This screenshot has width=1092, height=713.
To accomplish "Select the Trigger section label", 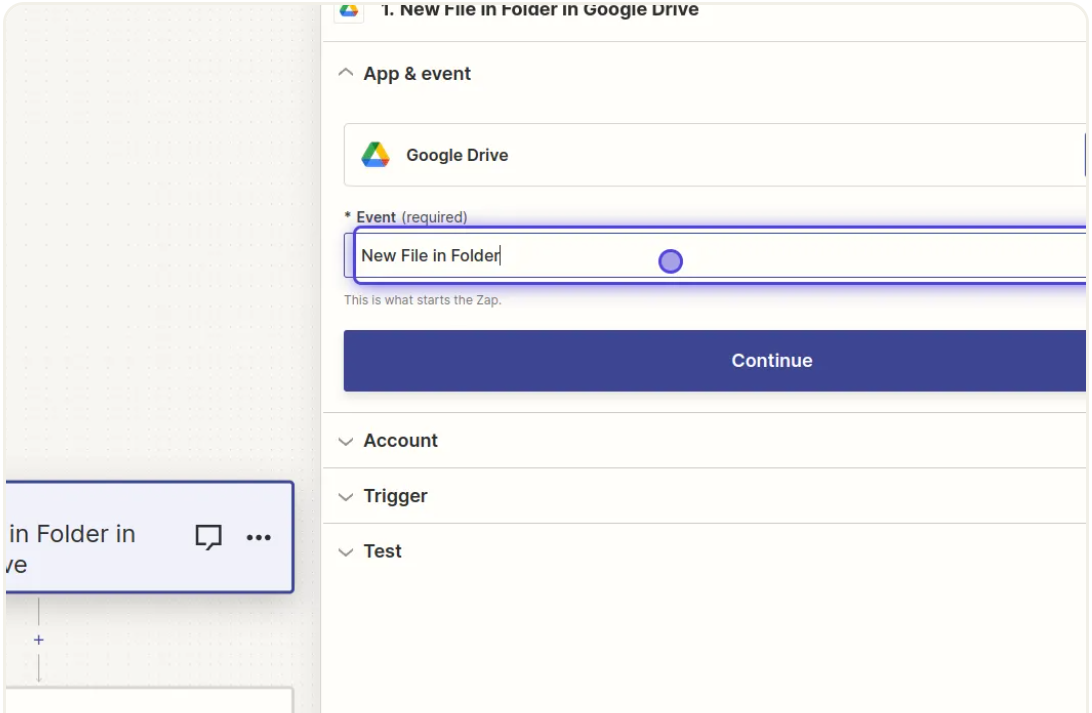I will pos(395,497).
